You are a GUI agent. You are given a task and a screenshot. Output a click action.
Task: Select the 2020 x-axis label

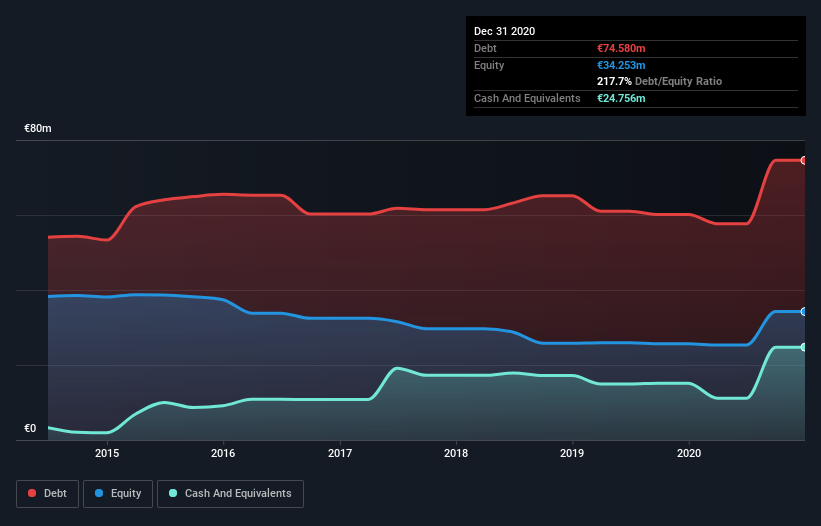[x=689, y=453]
